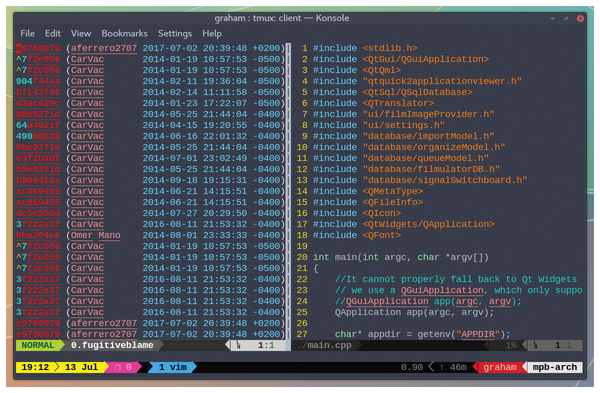Click the '#include <stdlib.h>' line
Viewport: 600px width, 393px height.
(x=365, y=48)
